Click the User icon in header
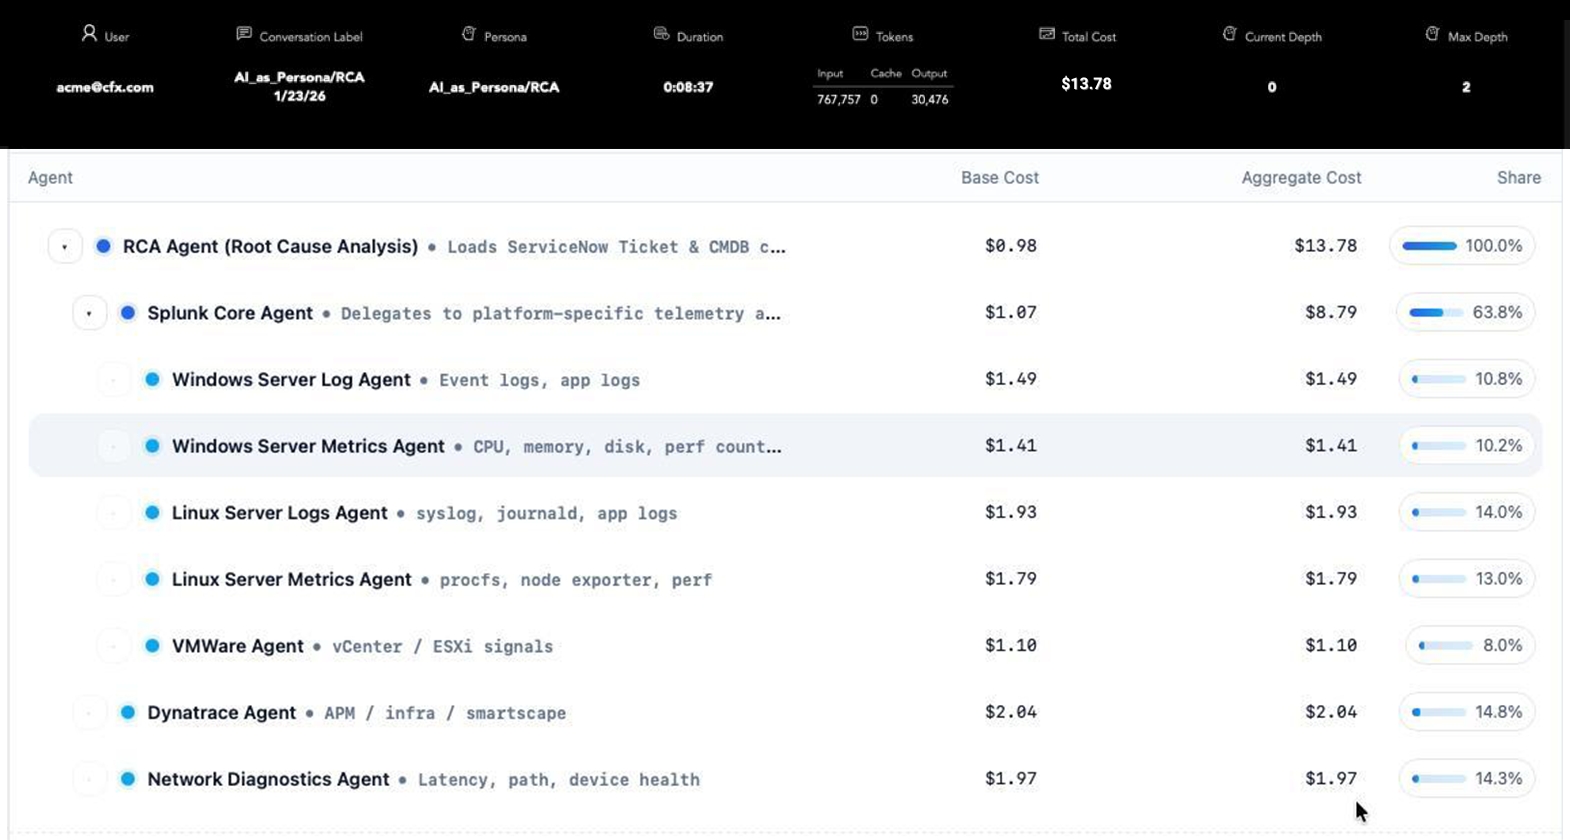 click(x=89, y=34)
